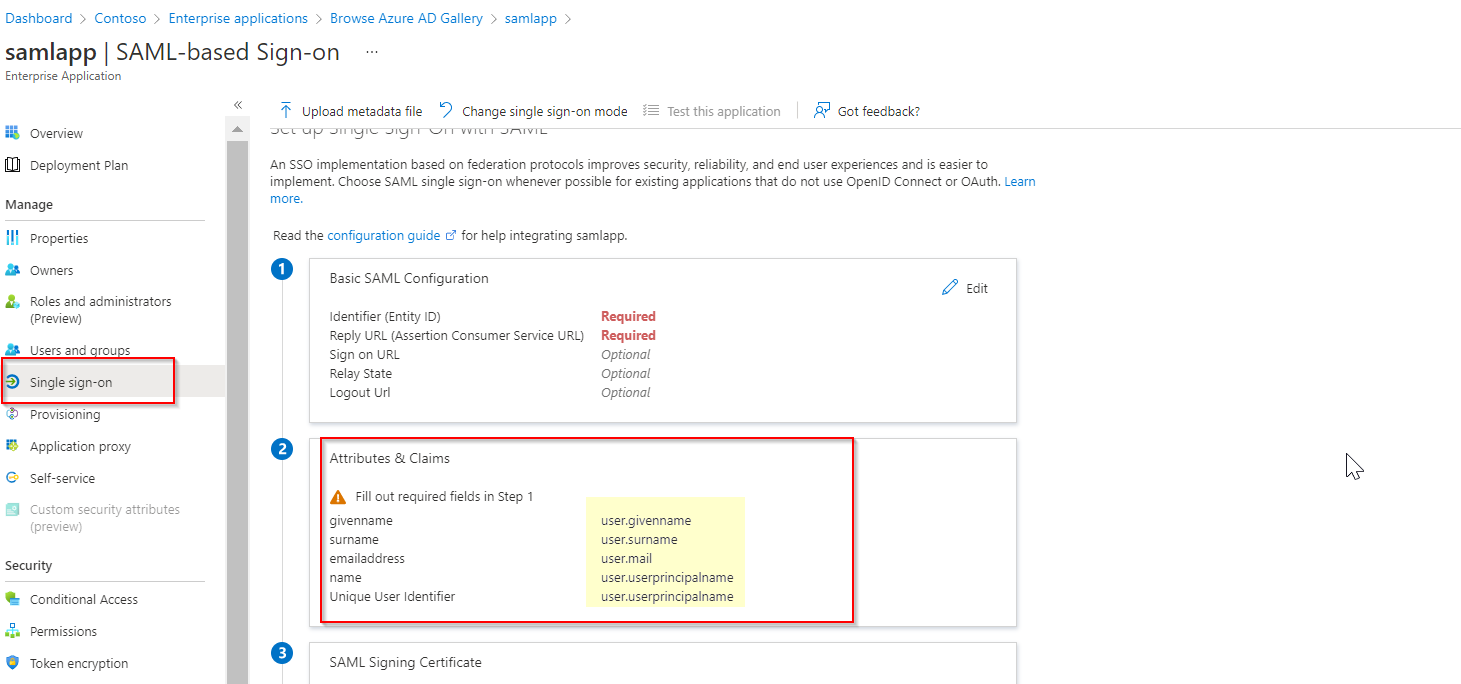Open Overview in the sidebar
The width and height of the screenshot is (1461, 684).
coord(56,133)
